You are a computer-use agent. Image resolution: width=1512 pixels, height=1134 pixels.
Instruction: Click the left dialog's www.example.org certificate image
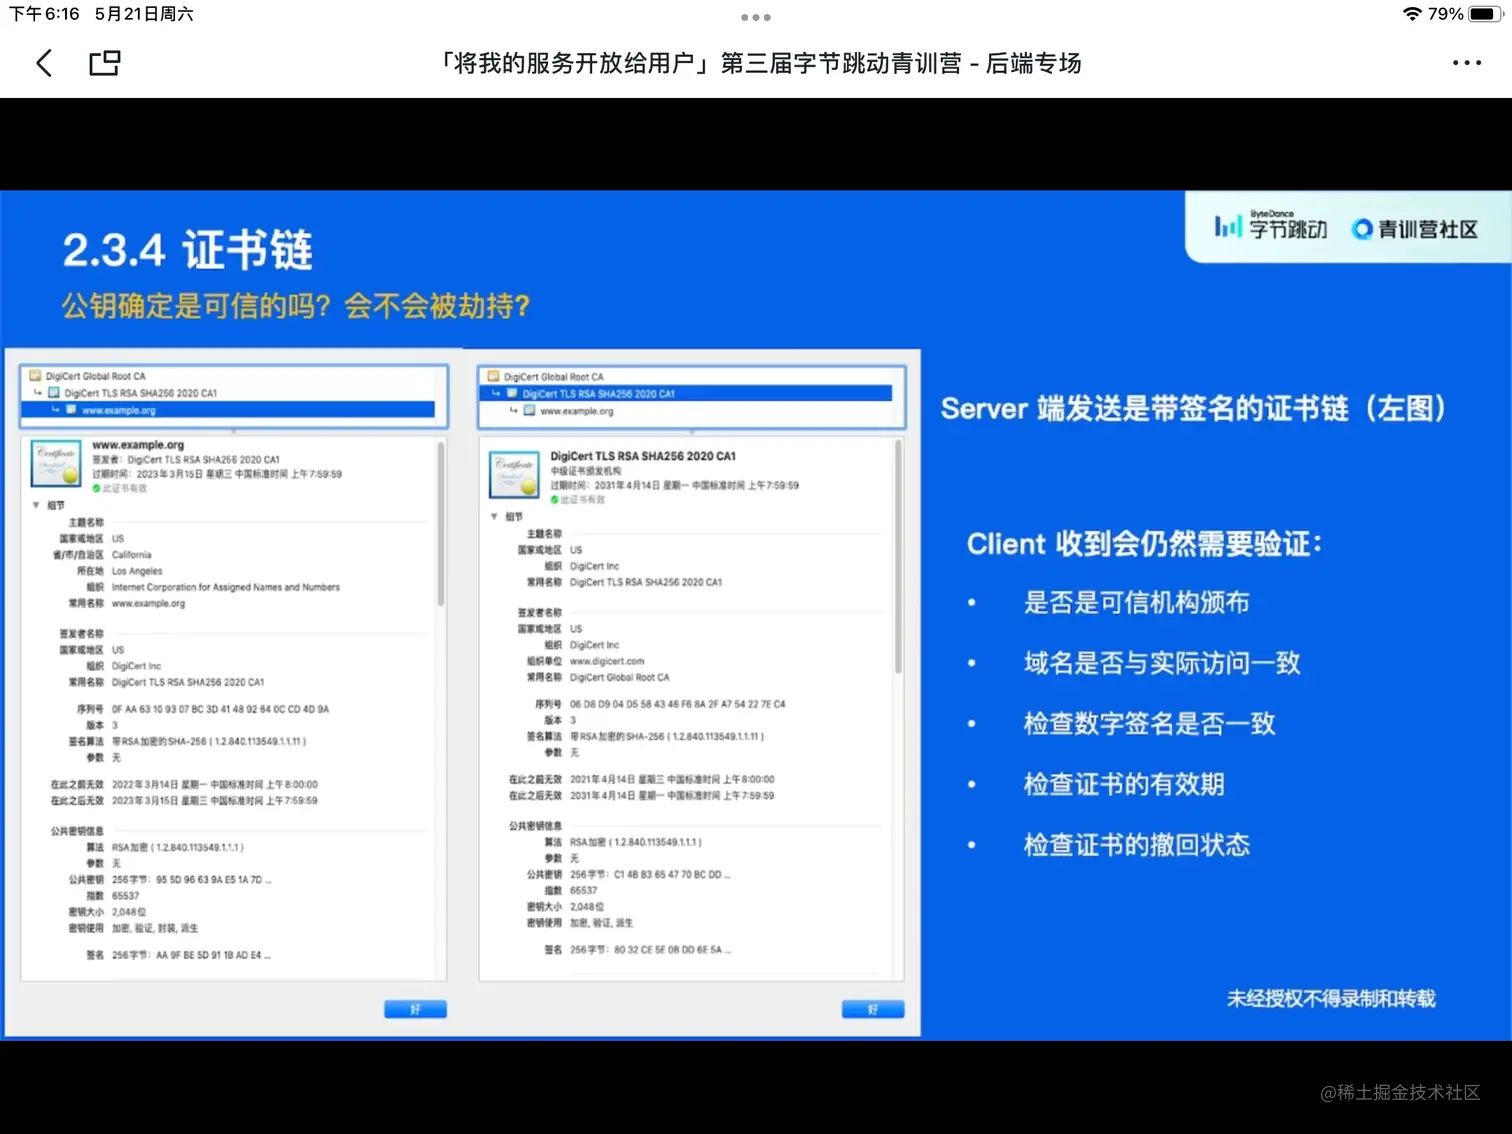coord(56,463)
